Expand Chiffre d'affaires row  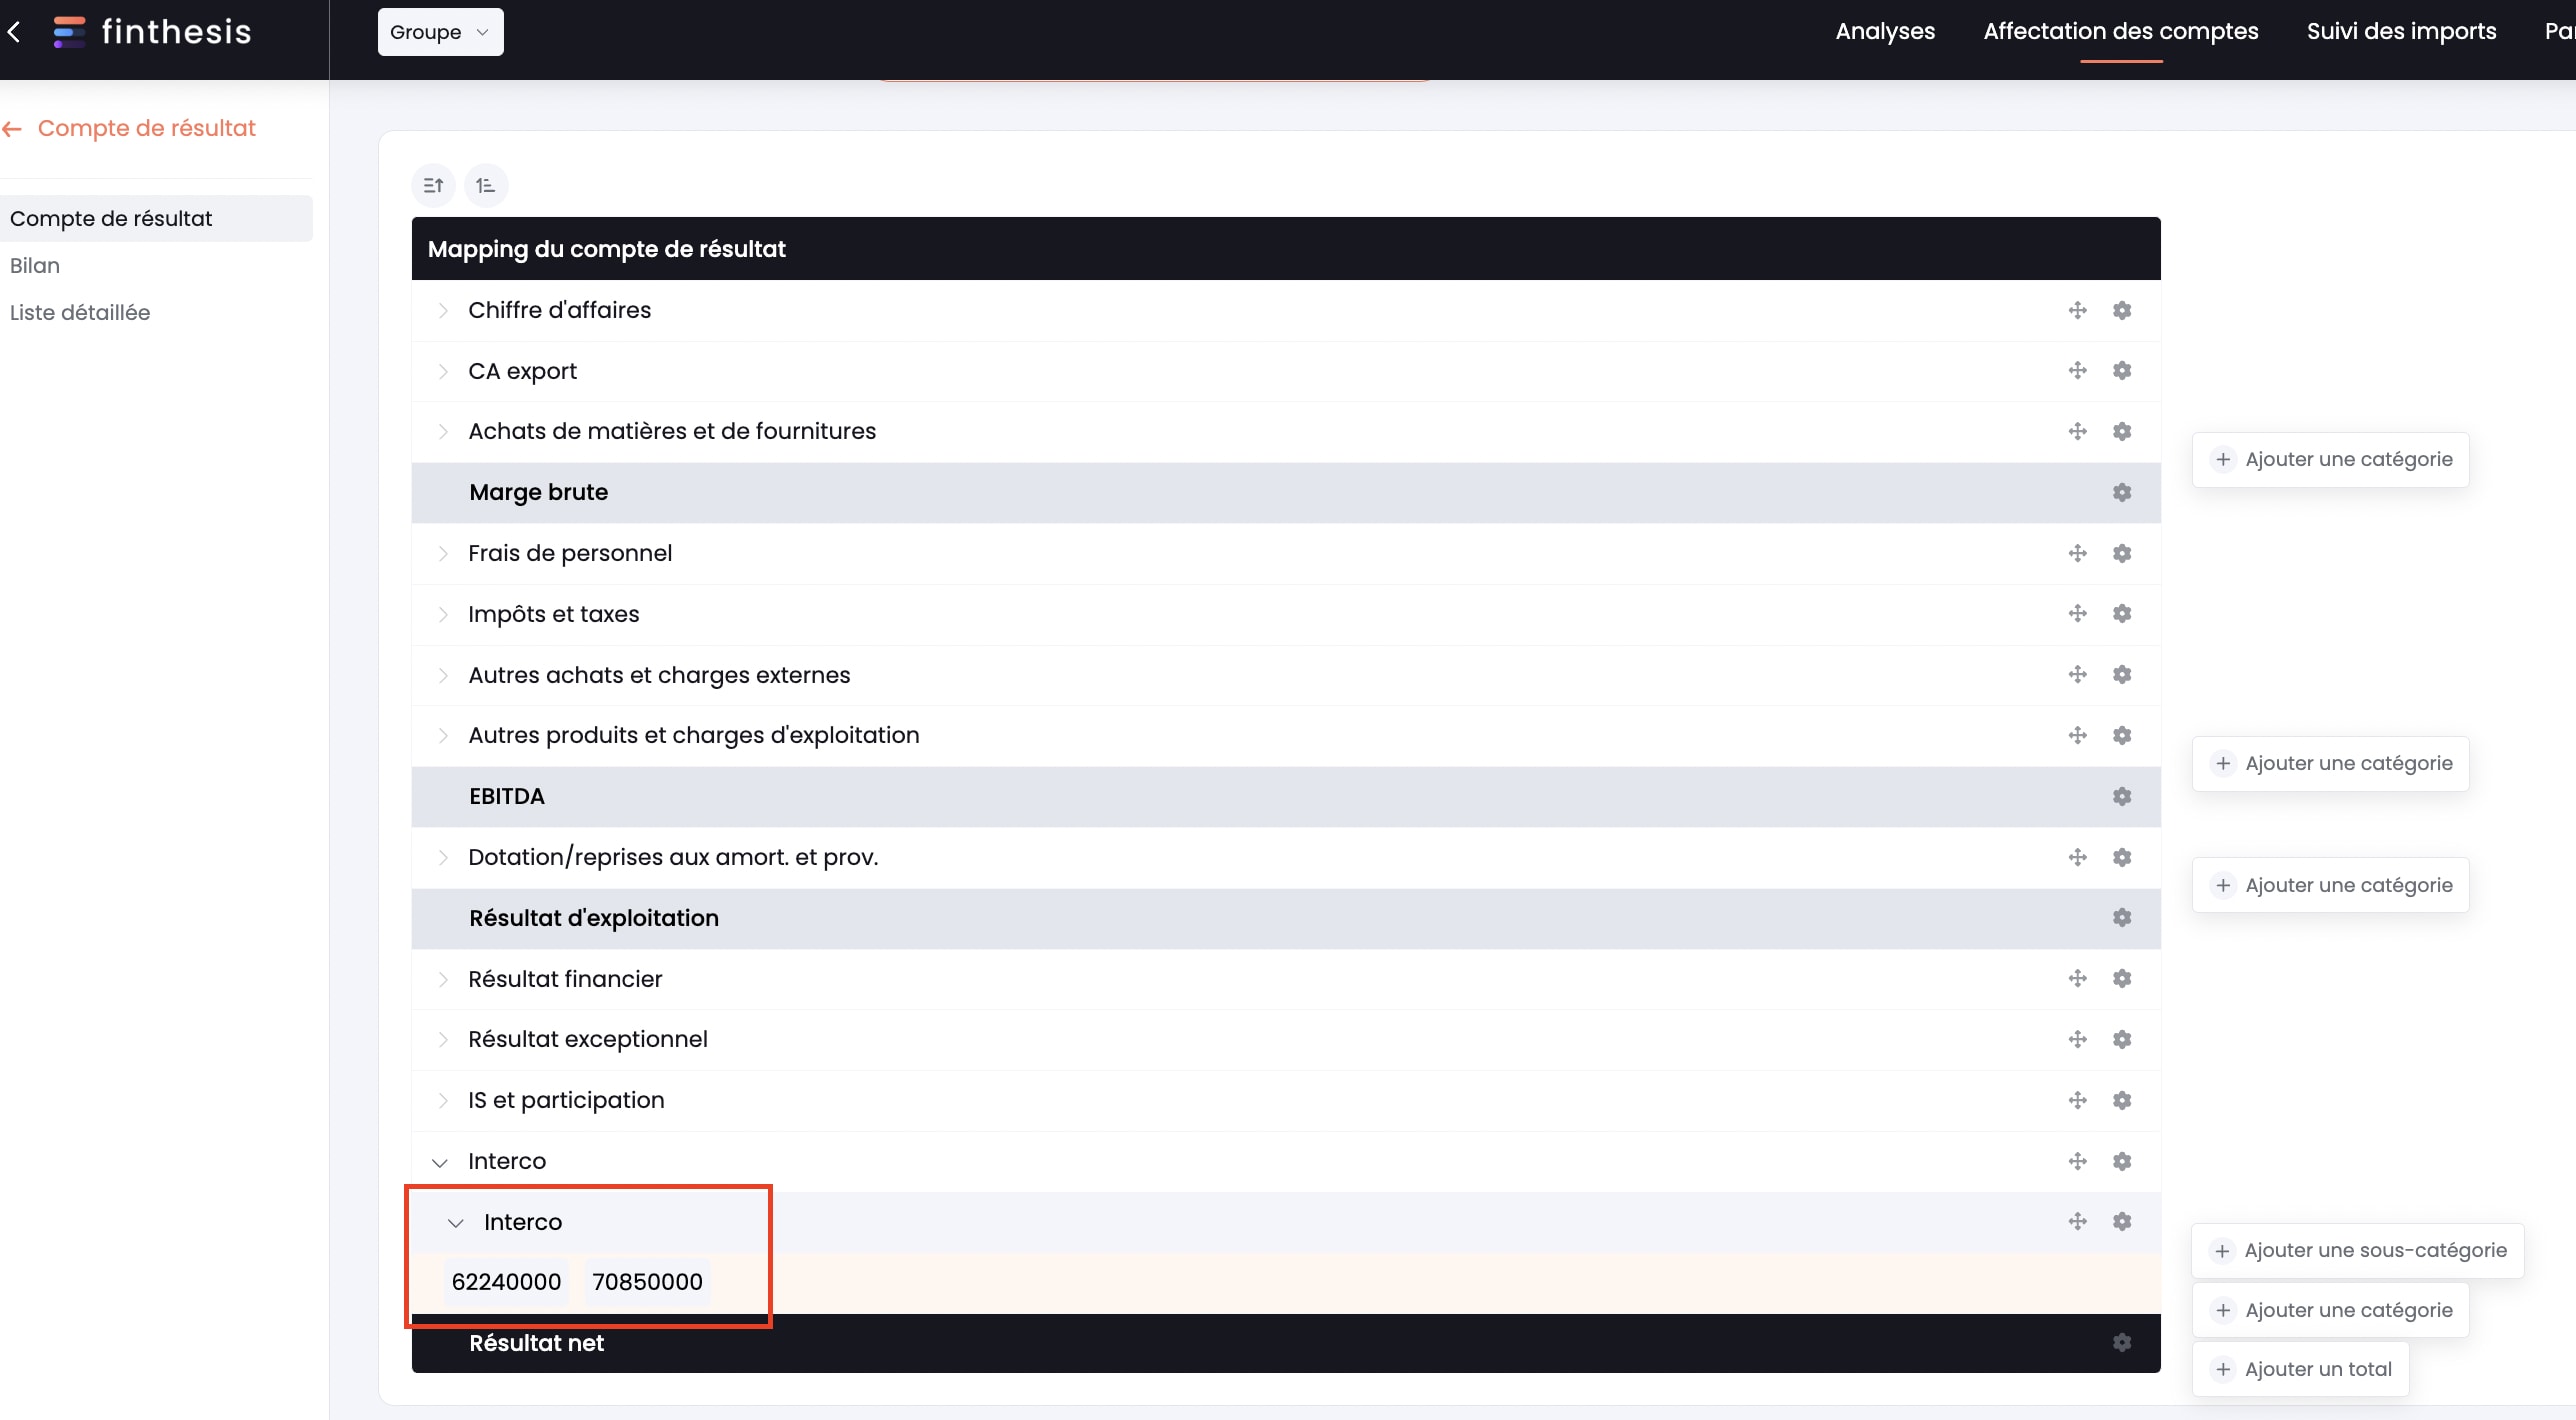pos(443,310)
